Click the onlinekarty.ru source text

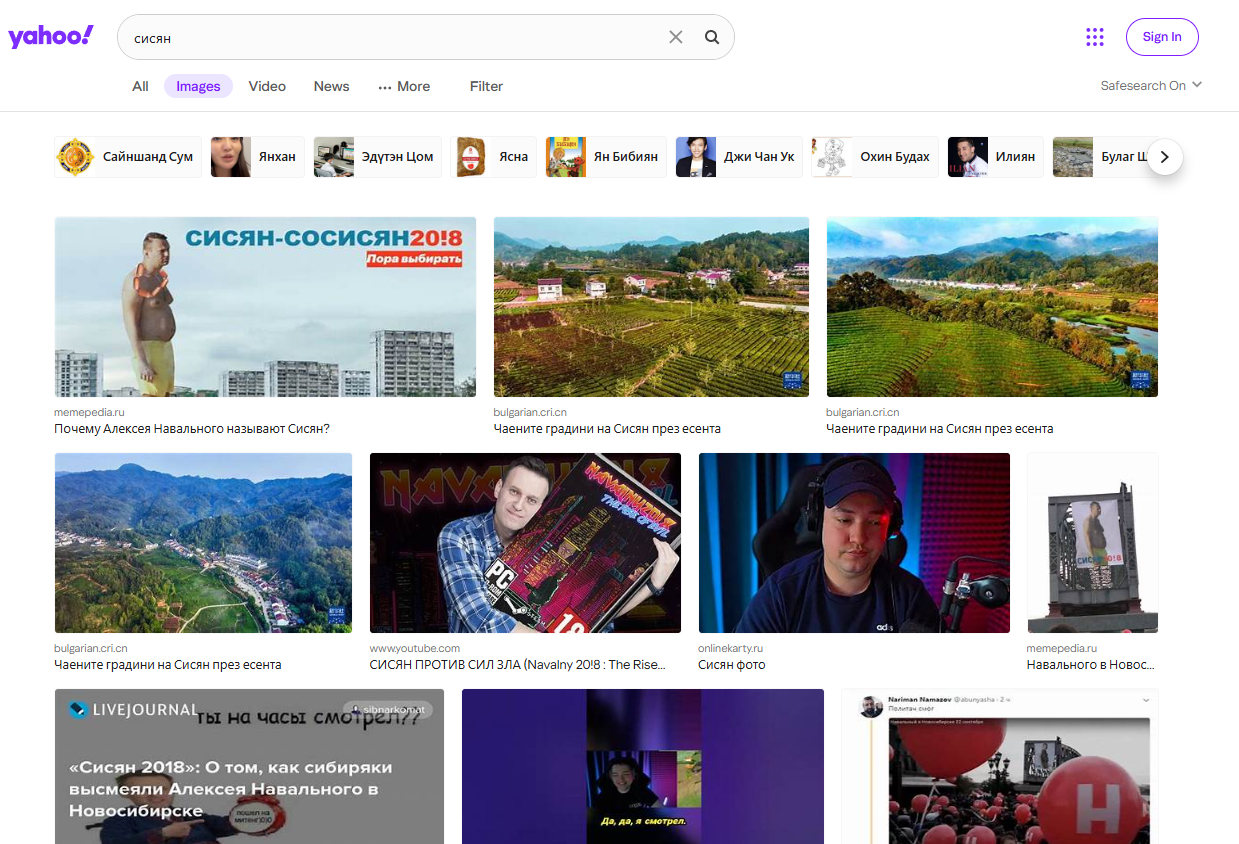tap(731, 648)
